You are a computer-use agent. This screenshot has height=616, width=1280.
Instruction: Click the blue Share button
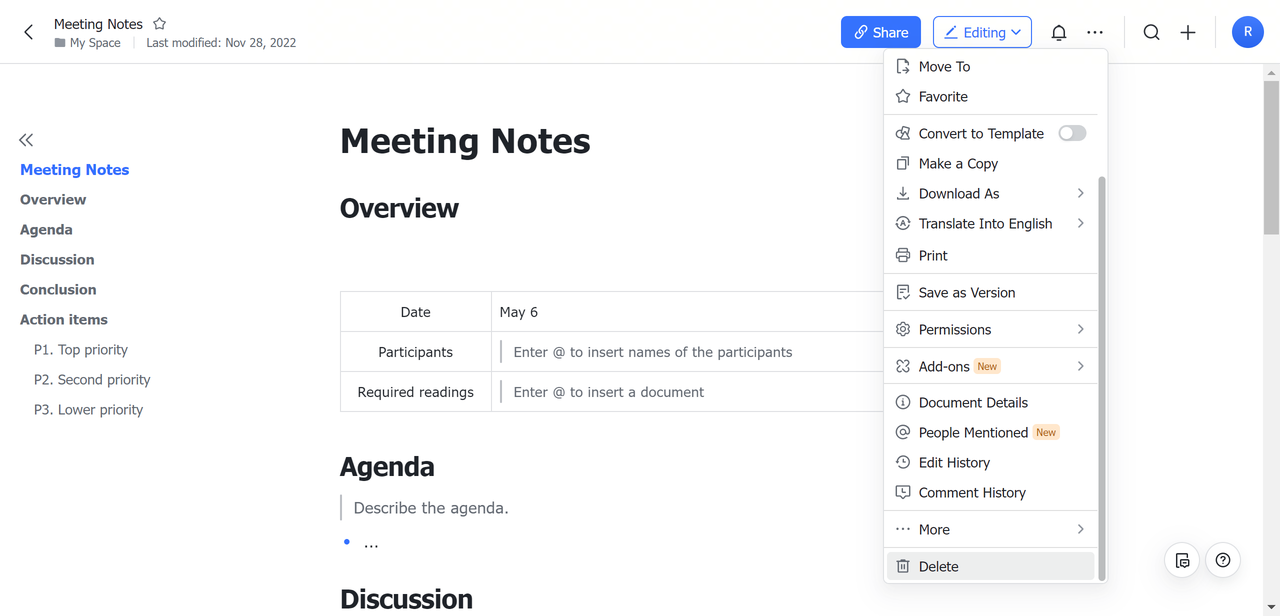tap(880, 32)
